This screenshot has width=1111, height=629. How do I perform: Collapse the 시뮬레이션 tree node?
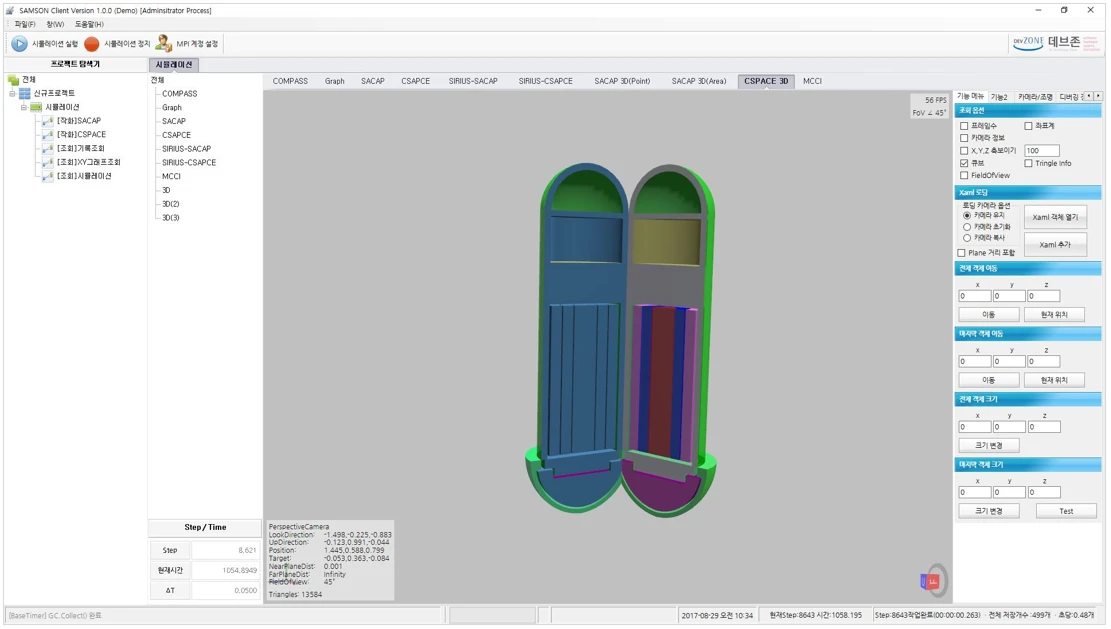(23, 107)
